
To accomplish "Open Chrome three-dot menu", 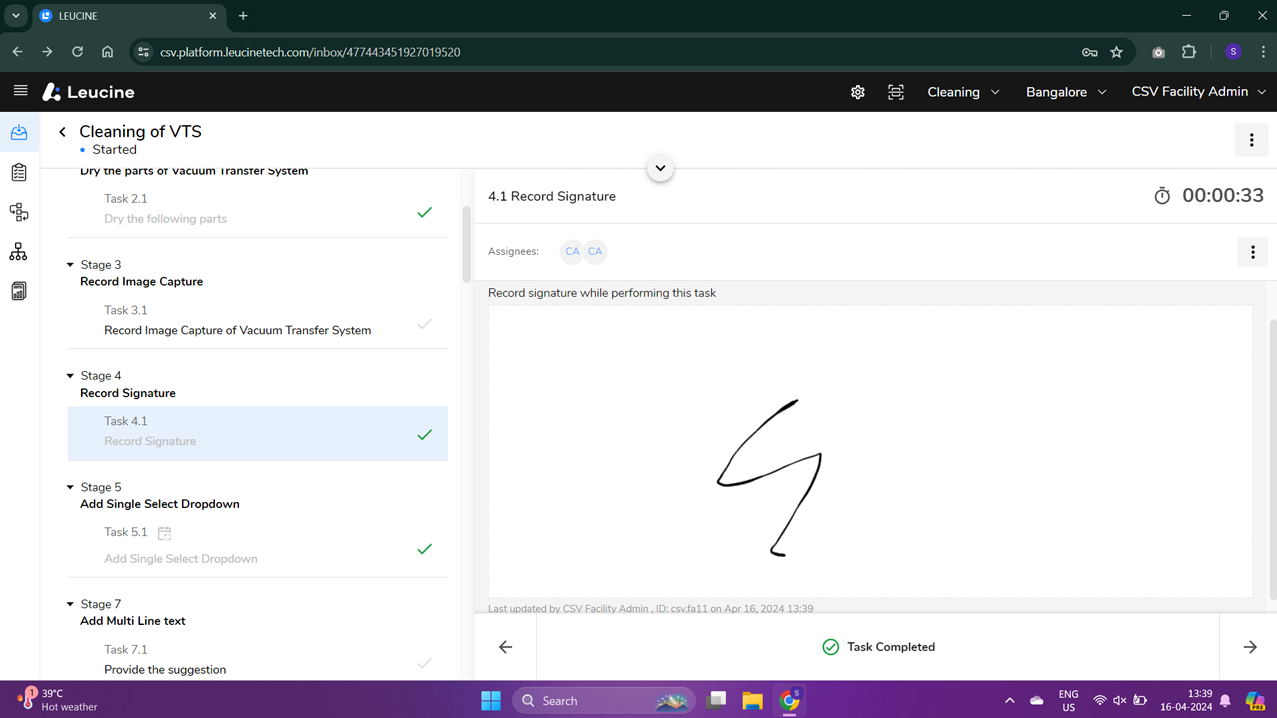I will (x=1263, y=52).
